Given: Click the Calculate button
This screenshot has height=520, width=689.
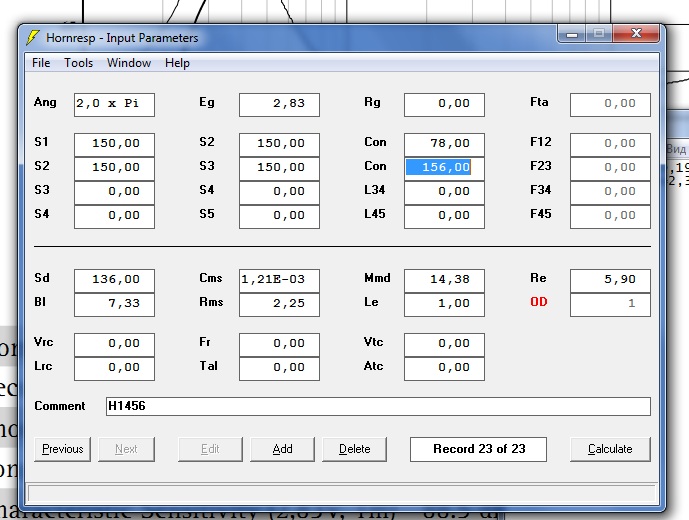Looking at the screenshot, I should tap(610, 449).
